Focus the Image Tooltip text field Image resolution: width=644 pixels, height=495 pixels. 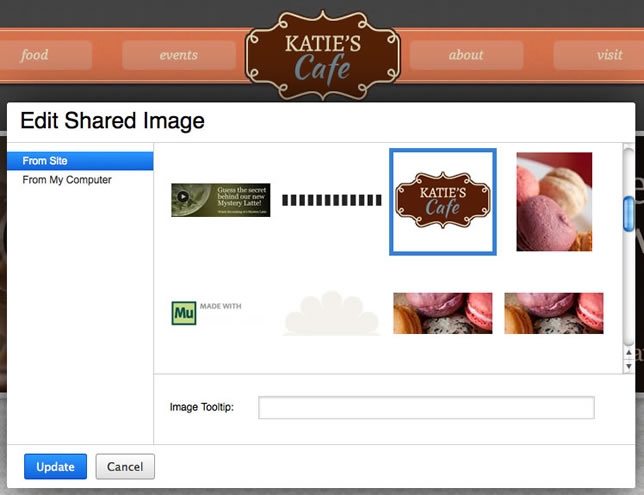(426, 408)
